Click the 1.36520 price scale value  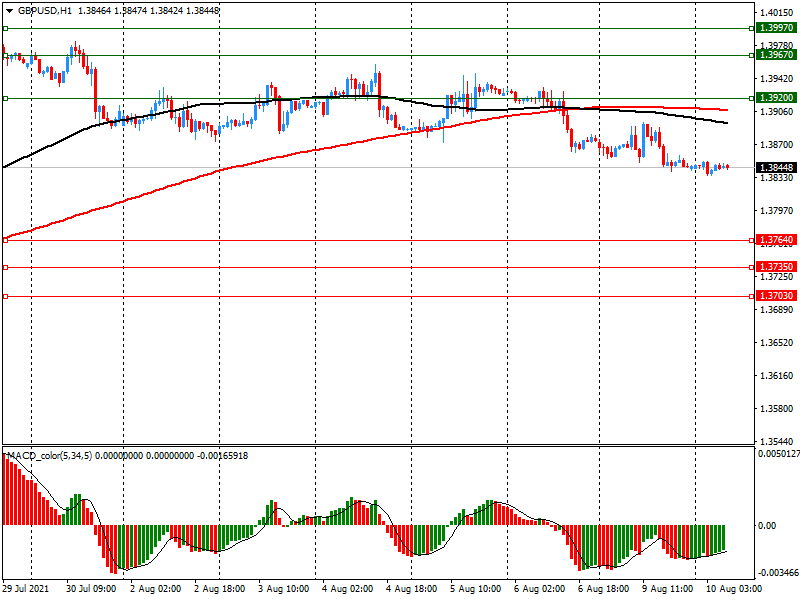(x=777, y=343)
